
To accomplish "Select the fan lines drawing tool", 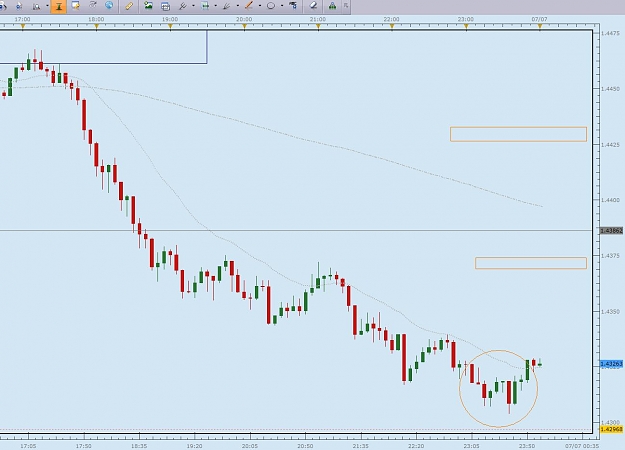I will (227, 6).
